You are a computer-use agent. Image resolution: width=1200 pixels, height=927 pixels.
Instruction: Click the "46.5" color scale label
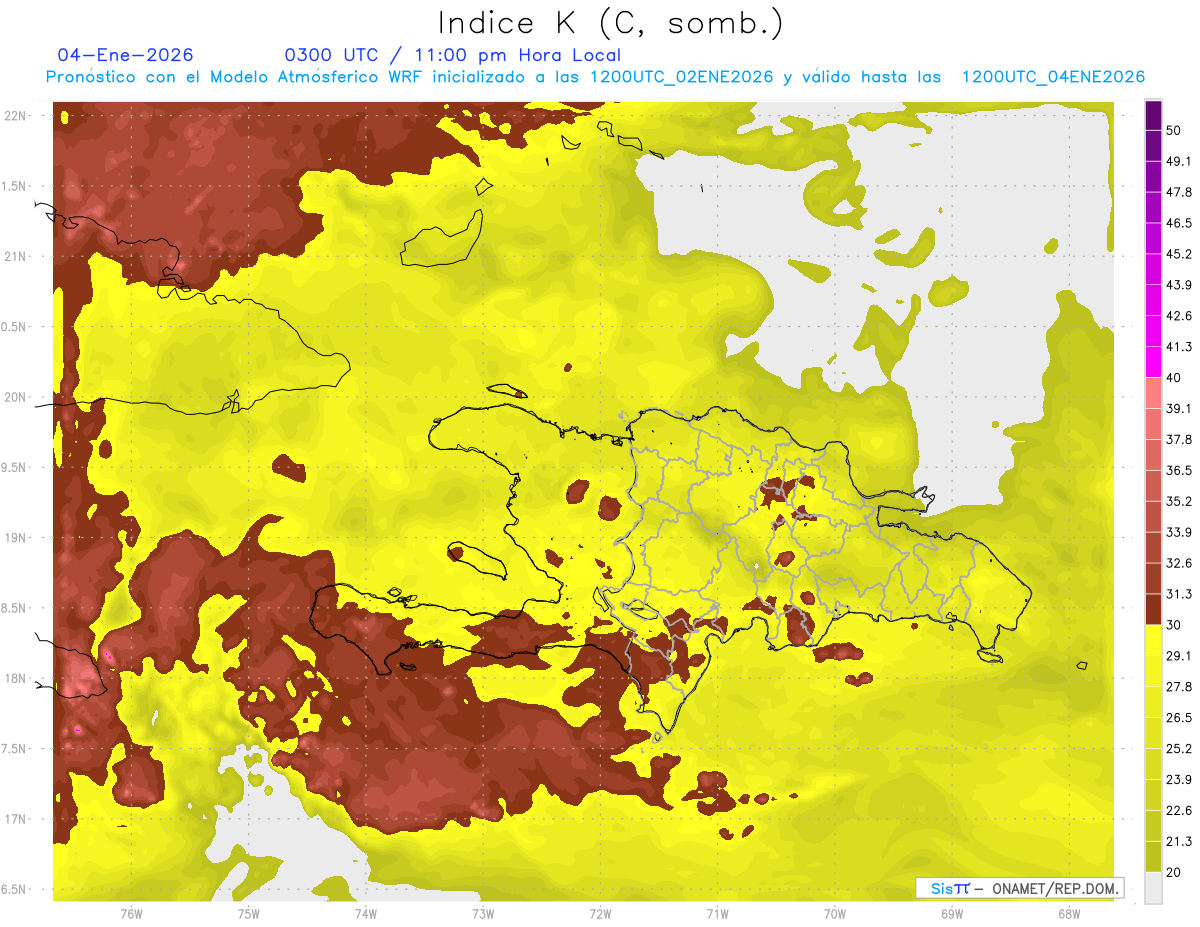coord(1179,223)
